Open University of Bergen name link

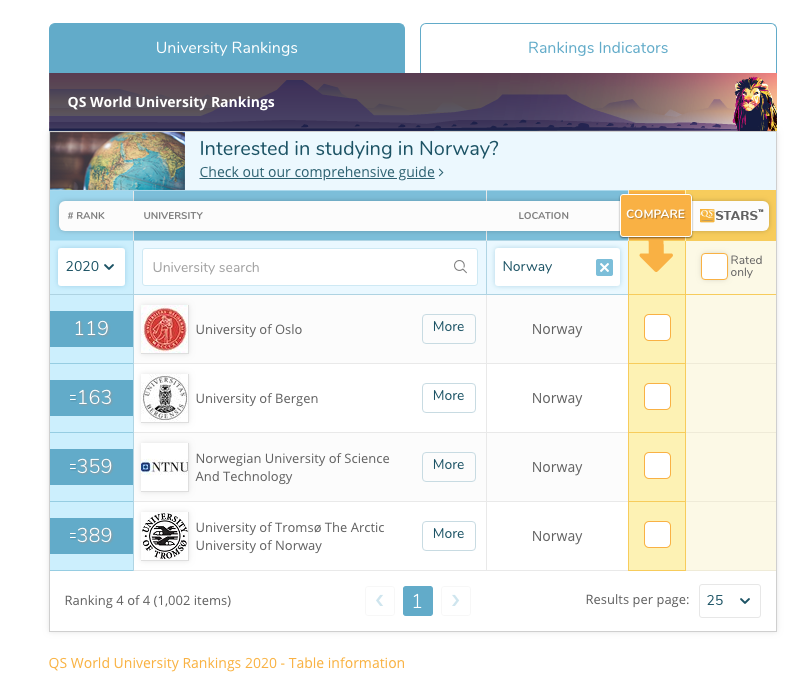coord(257,398)
